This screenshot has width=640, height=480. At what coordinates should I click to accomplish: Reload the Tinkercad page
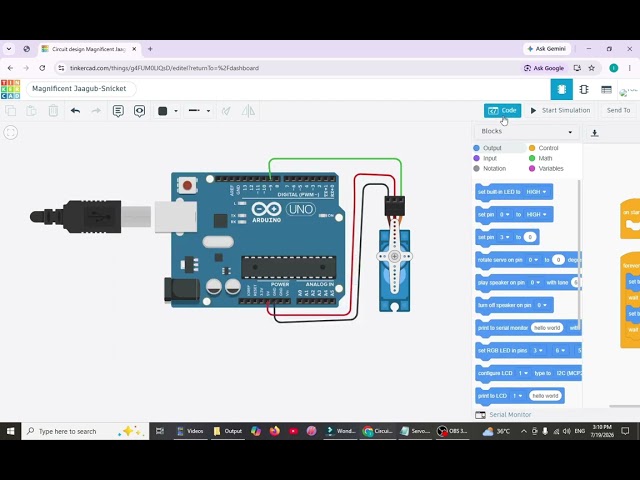pyautogui.click(x=42, y=68)
